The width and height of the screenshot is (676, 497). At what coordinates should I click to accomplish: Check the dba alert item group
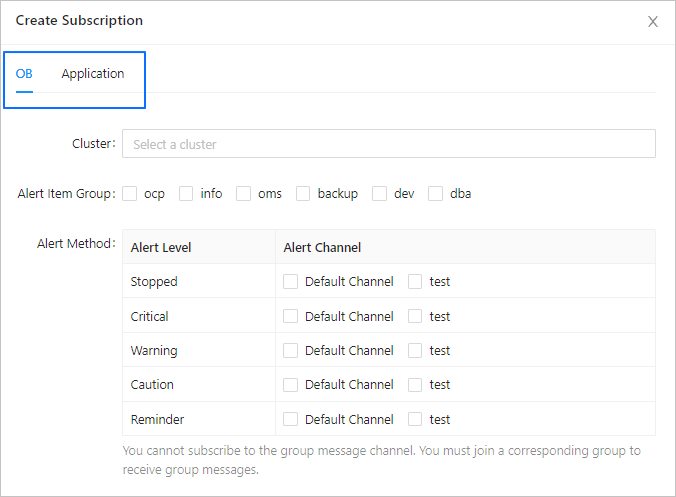(436, 194)
